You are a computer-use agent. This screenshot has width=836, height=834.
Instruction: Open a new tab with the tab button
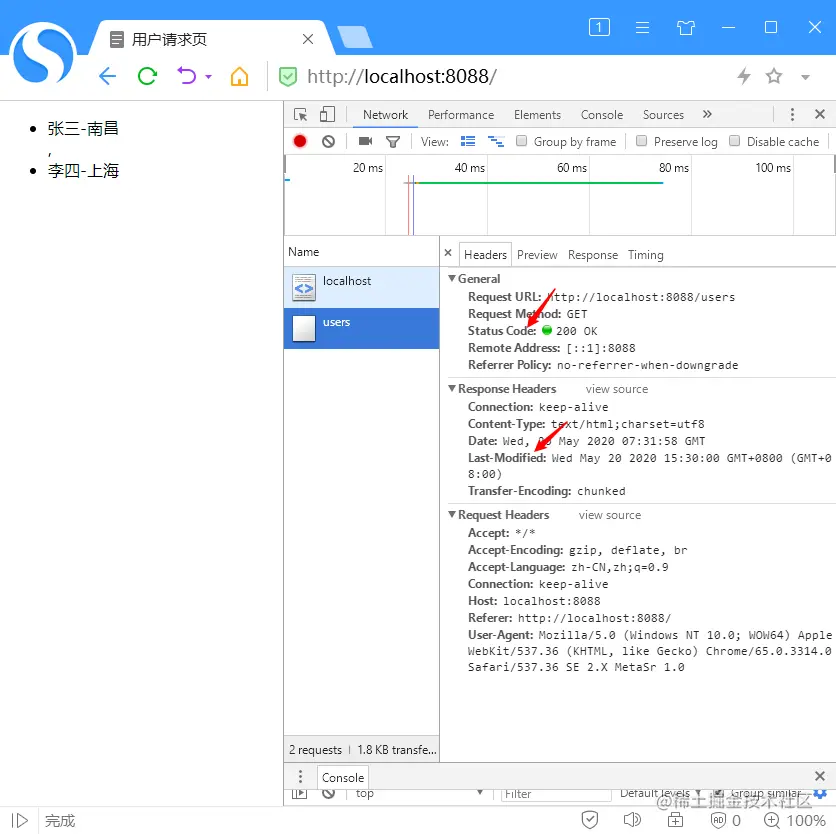click(354, 37)
